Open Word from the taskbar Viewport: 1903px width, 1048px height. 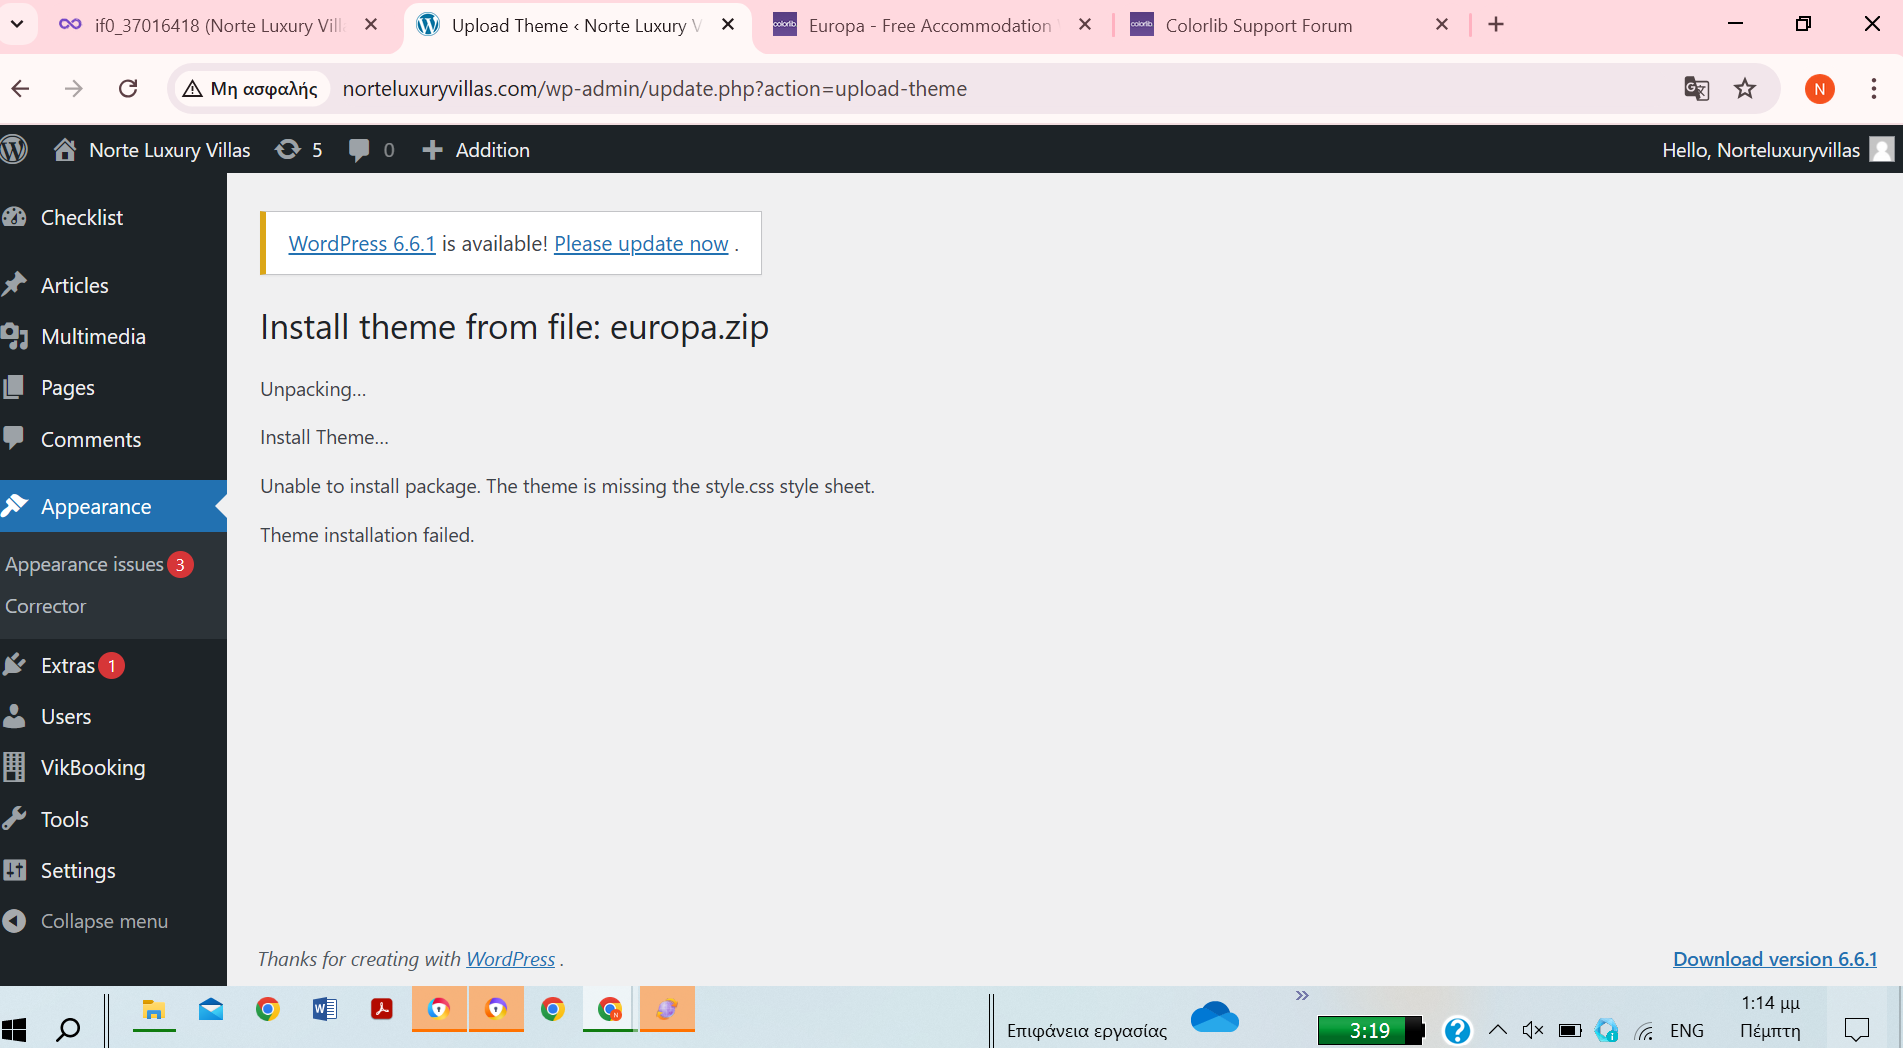pyautogui.click(x=324, y=1010)
